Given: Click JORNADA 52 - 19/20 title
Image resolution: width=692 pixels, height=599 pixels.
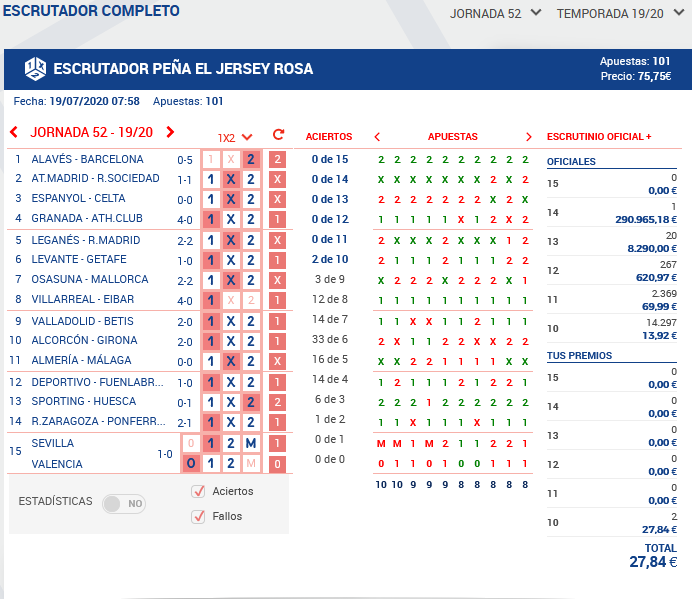Looking at the screenshot, I should (x=91, y=132).
